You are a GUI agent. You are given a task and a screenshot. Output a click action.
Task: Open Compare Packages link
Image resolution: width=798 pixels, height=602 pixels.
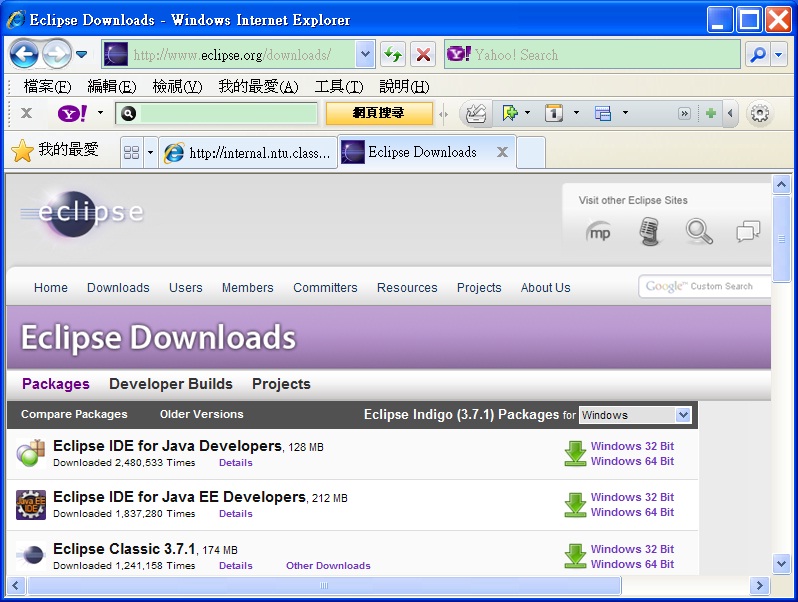(74, 414)
